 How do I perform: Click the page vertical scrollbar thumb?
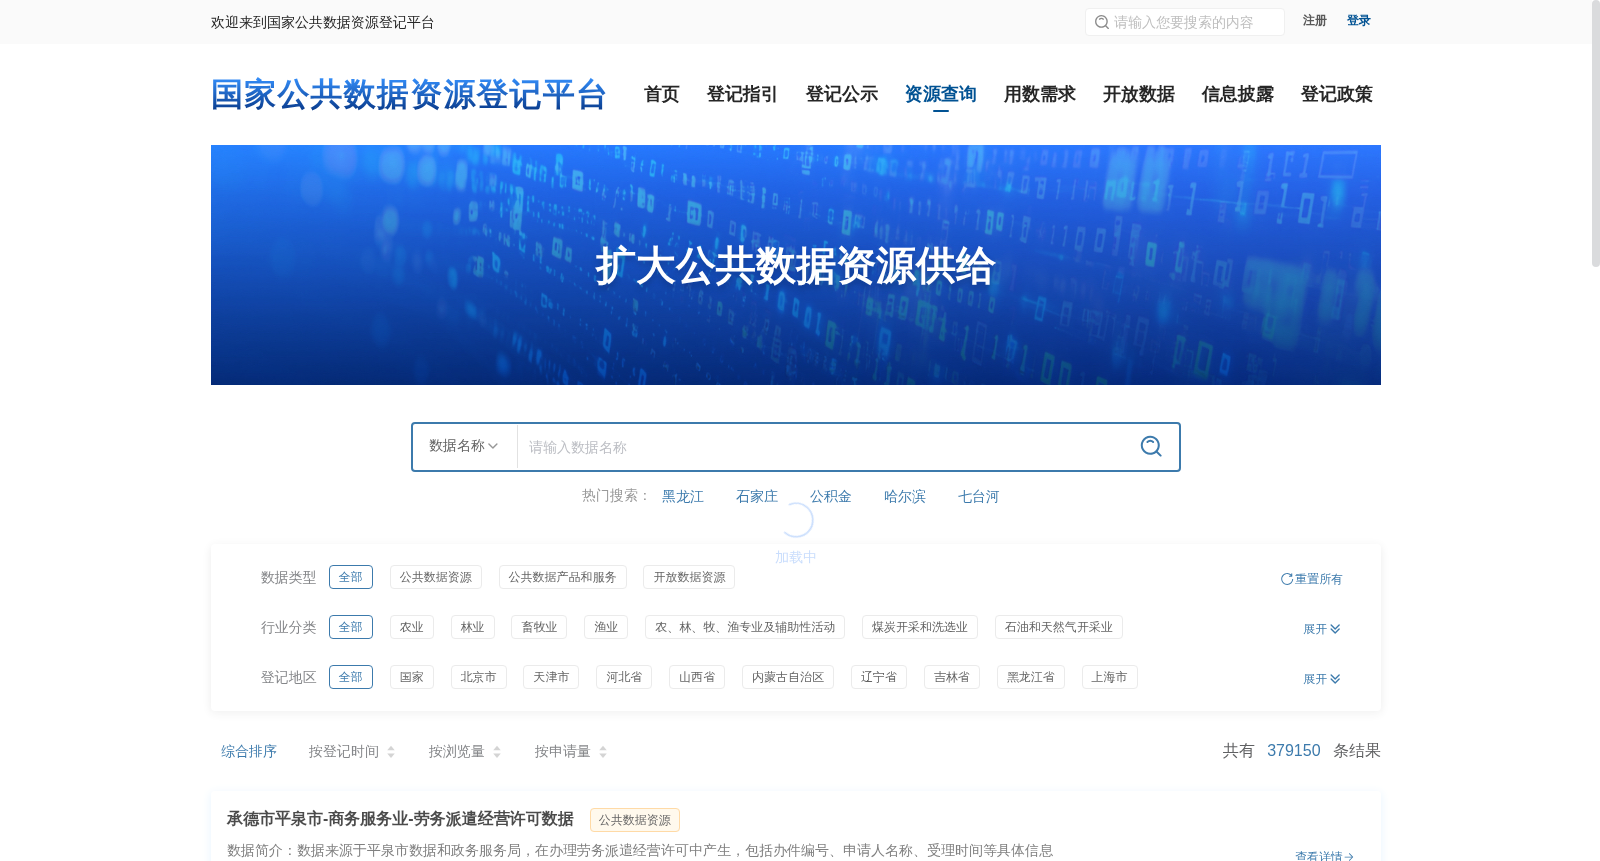pyautogui.click(x=1596, y=133)
